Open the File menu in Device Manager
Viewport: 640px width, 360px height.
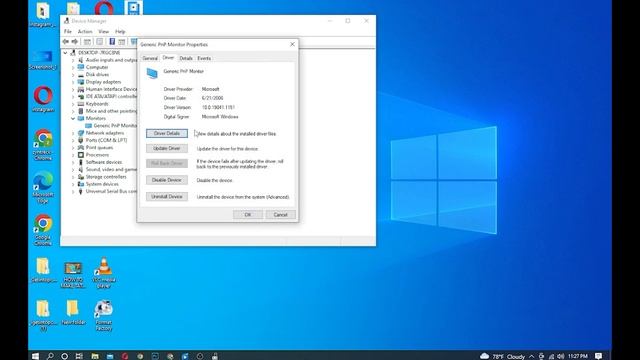68,31
